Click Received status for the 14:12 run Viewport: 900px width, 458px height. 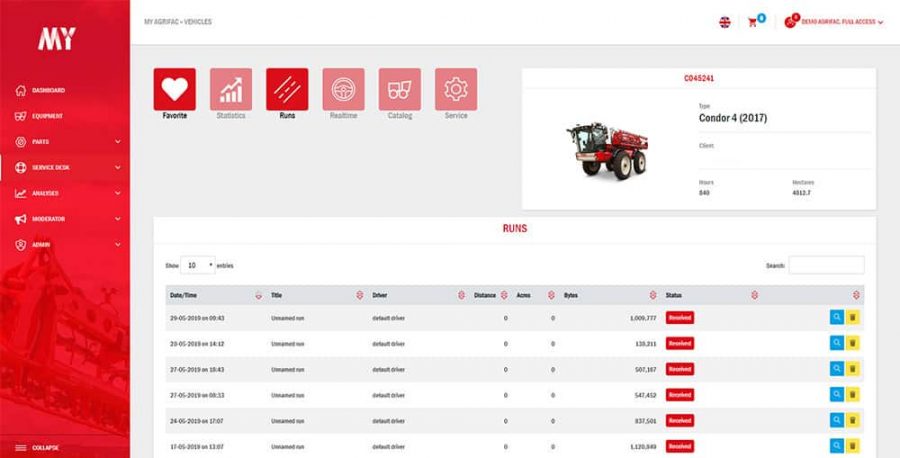tap(680, 343)
